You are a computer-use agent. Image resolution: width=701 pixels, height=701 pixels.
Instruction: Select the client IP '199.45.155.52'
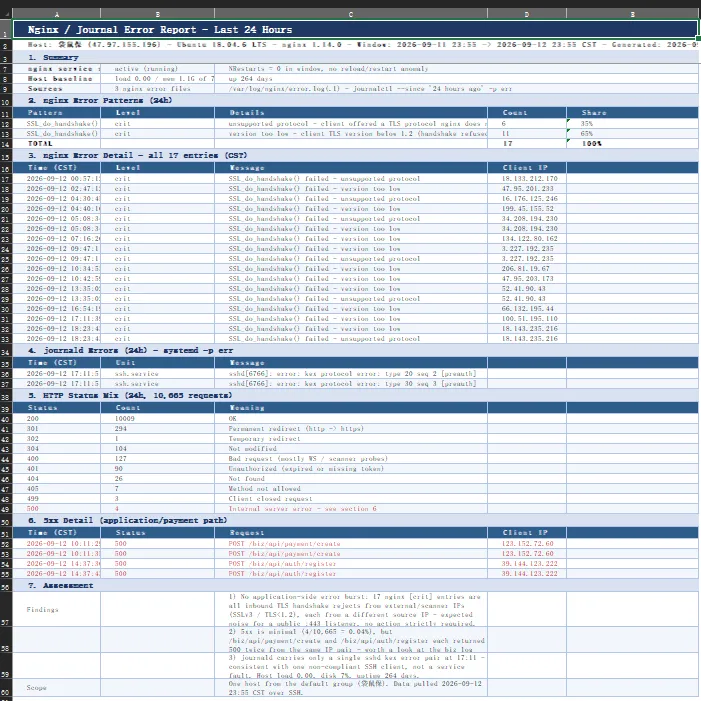click(527, 208)
